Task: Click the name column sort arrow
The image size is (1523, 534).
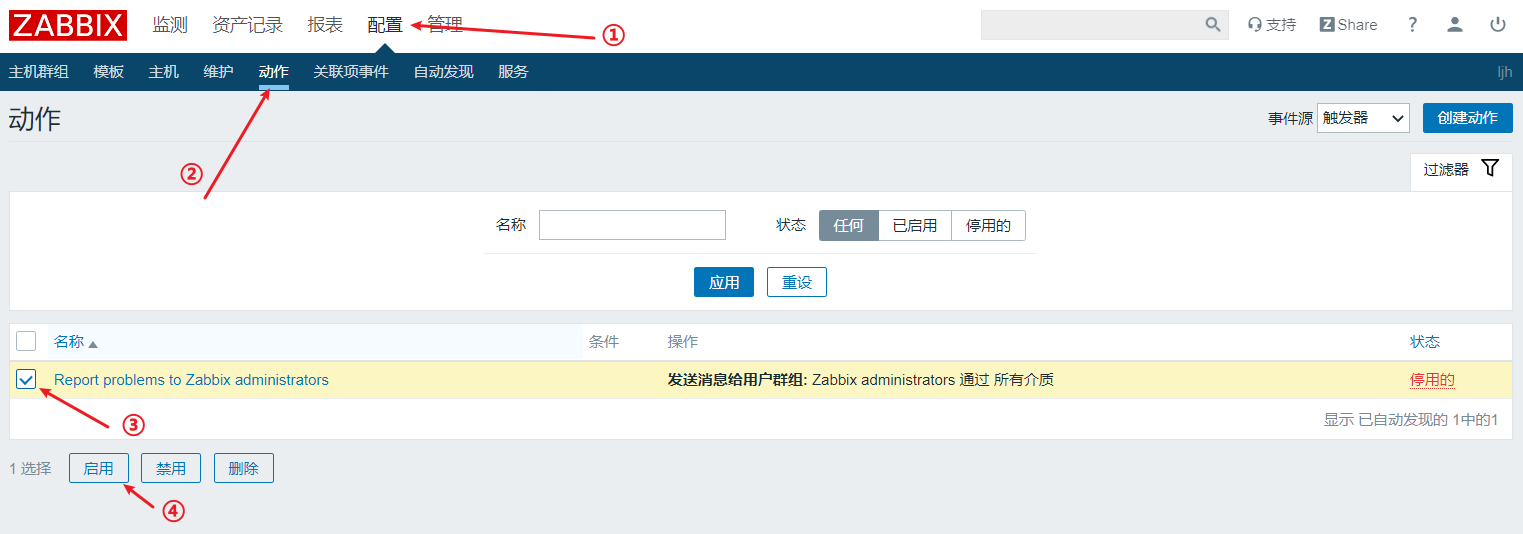Action: (93, 344)
